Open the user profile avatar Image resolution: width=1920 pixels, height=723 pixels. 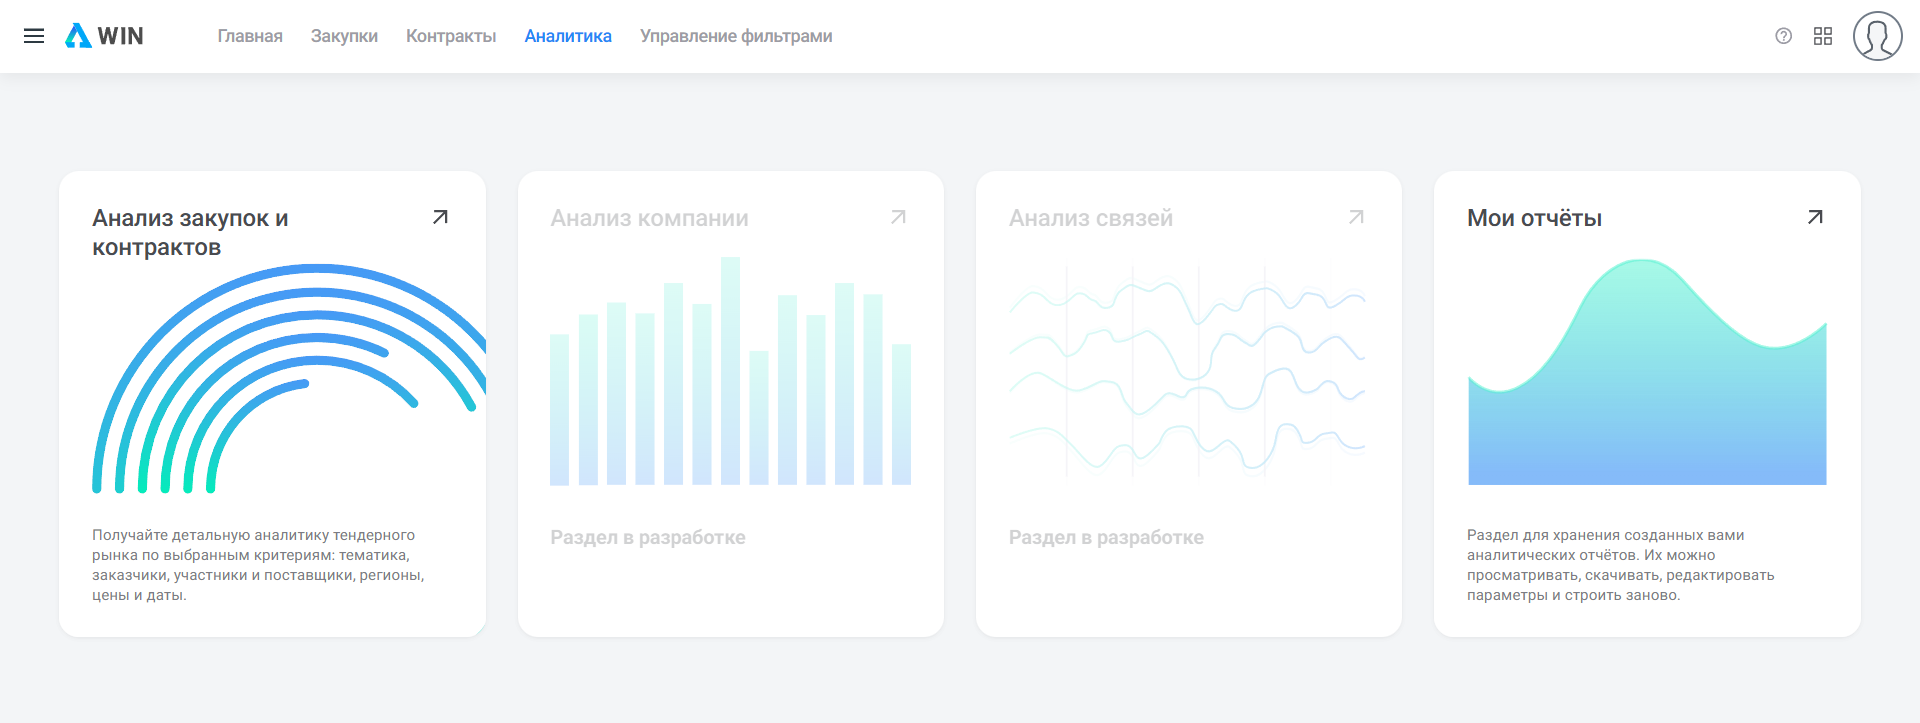pos(1877,36)
